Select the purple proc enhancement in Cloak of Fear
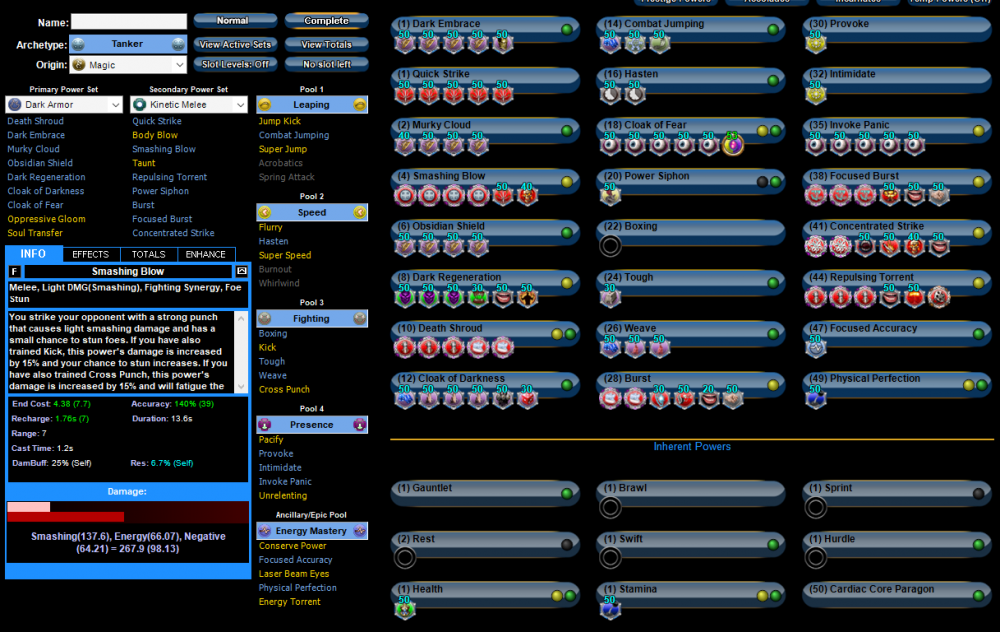Screen dimensions: 1000x632 [733, 145]
